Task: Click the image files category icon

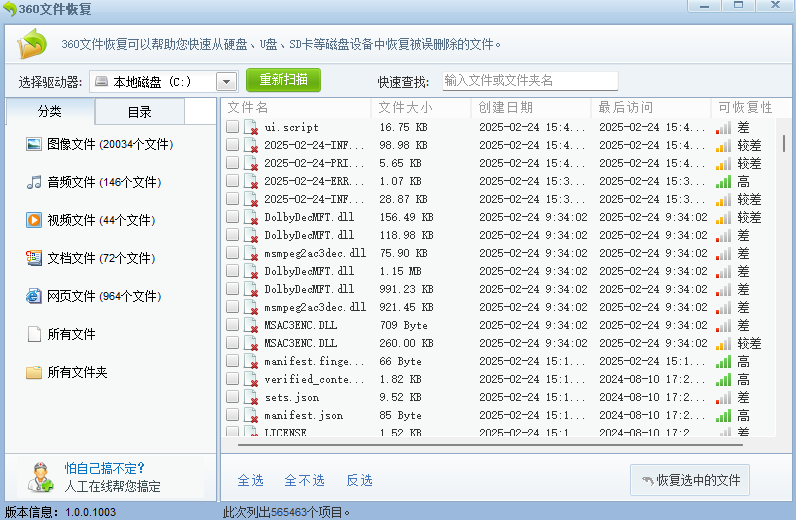Action: point(34,144)
